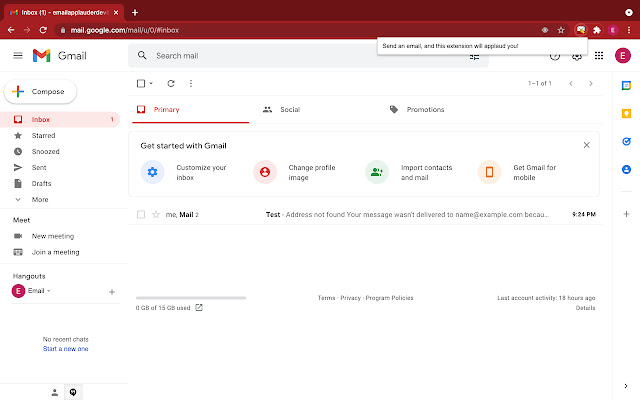Open storage management link icon
This screenshot has height=400, width=640.
[x=199, y=307]
